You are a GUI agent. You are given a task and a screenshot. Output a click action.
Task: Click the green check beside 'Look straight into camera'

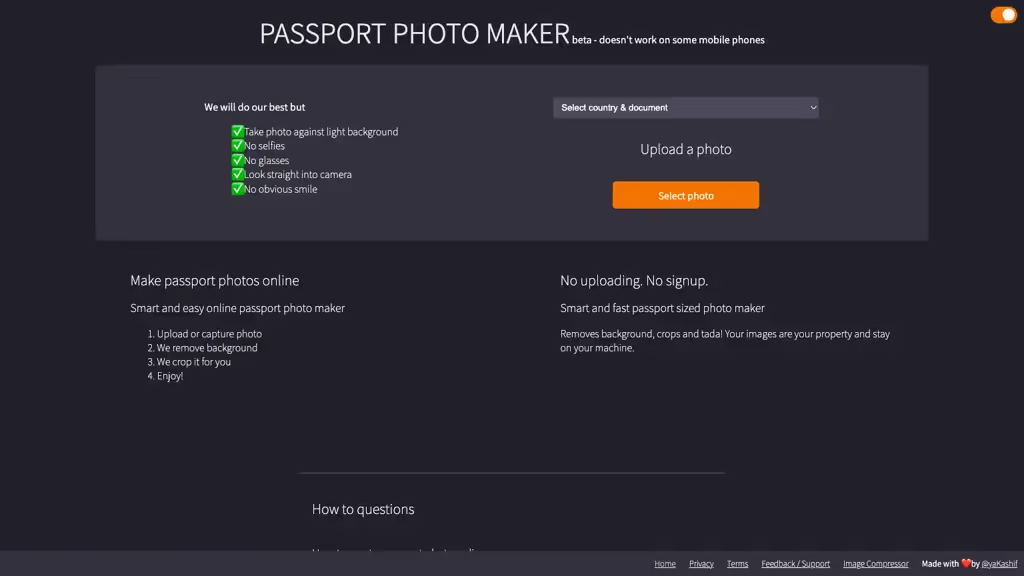coord(238,174)
